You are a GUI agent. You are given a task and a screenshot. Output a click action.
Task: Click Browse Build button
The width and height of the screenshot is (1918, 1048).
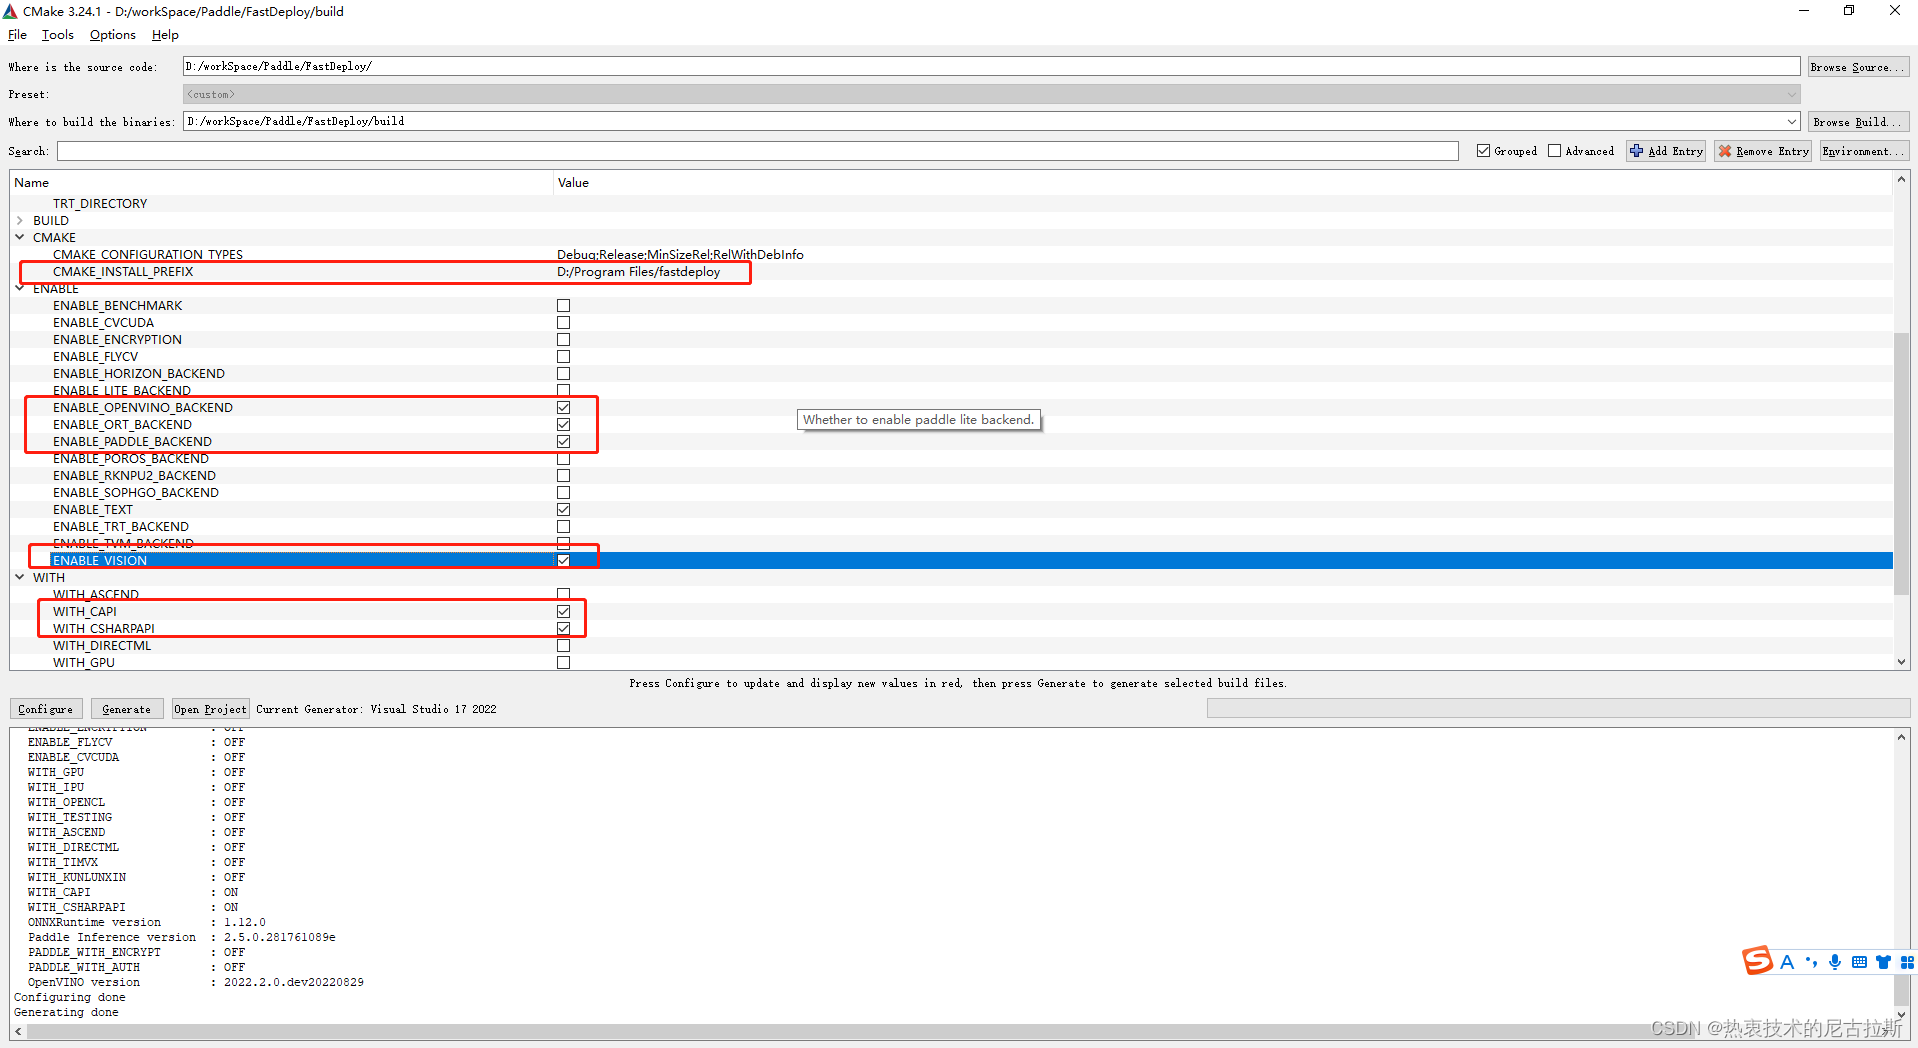1858,122
